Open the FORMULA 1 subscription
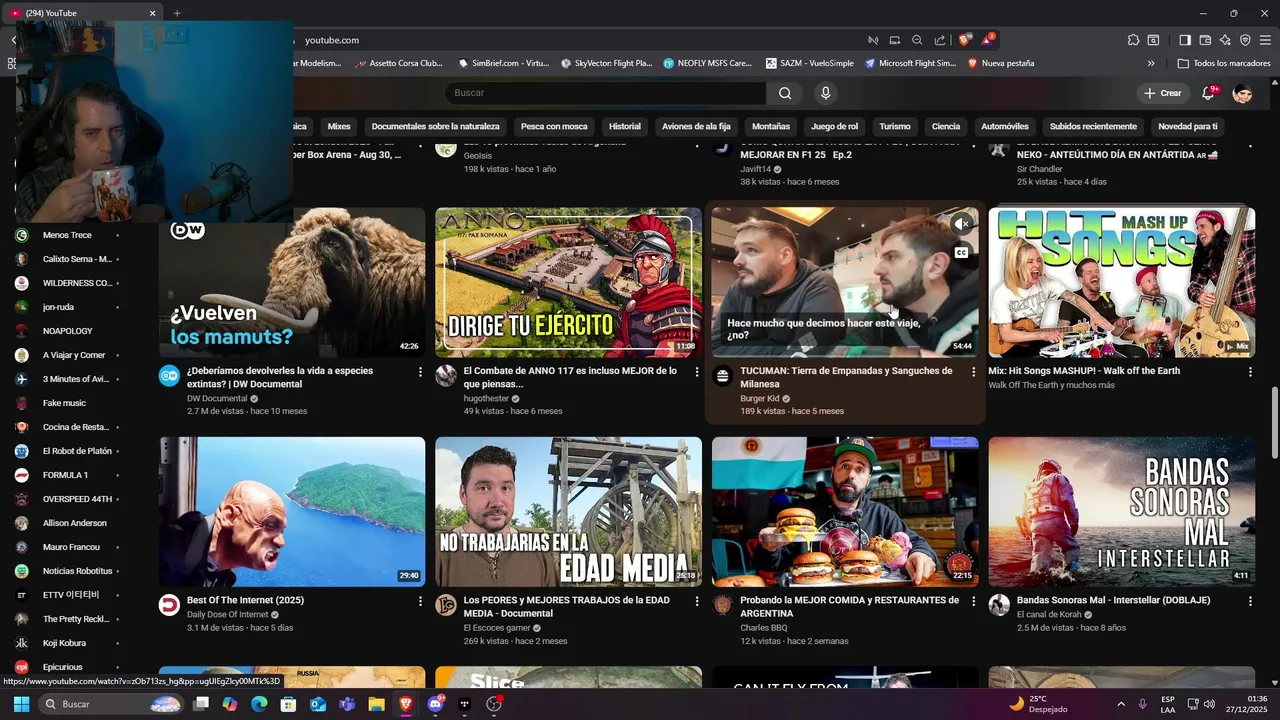 coord(66,475)
